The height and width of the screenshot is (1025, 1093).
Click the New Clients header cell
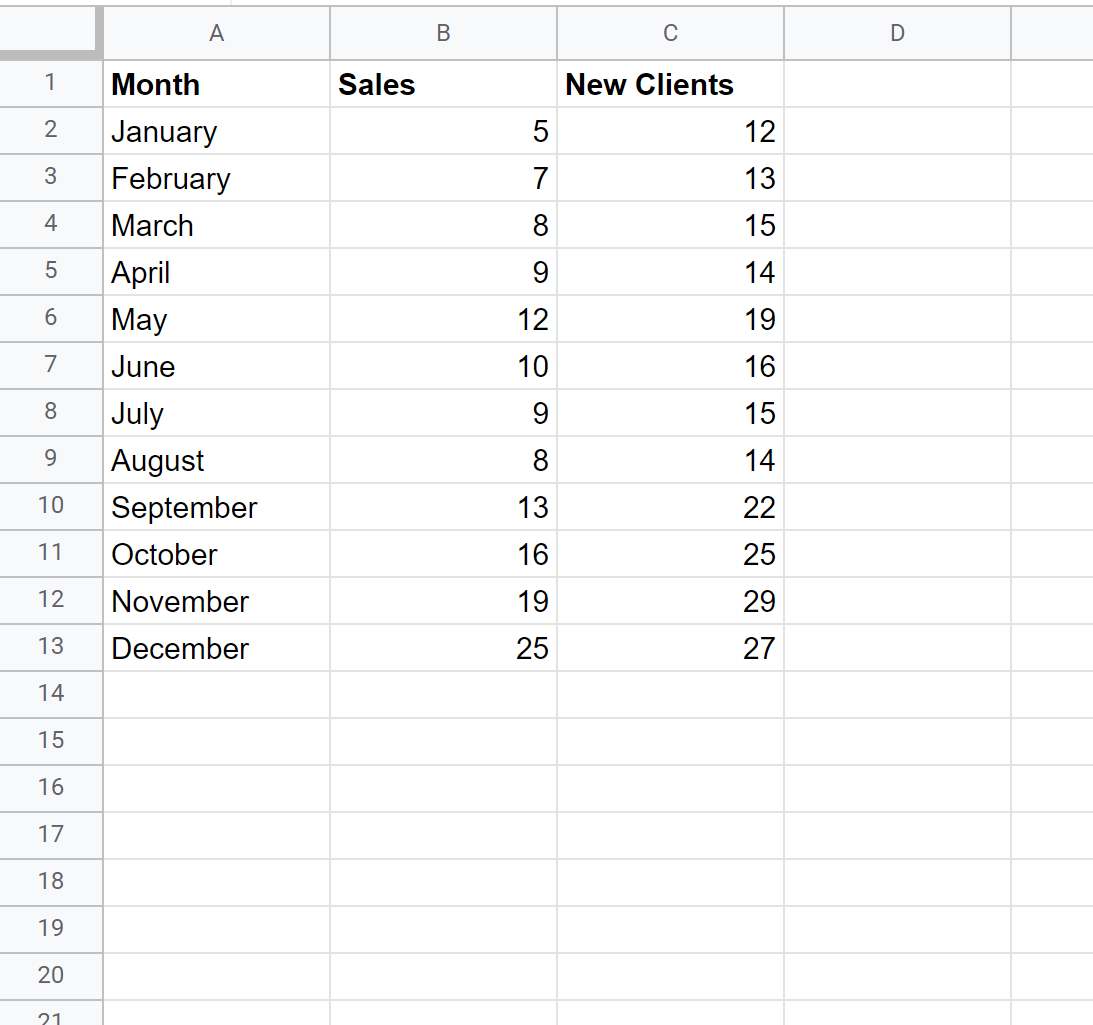pos(670,84)
